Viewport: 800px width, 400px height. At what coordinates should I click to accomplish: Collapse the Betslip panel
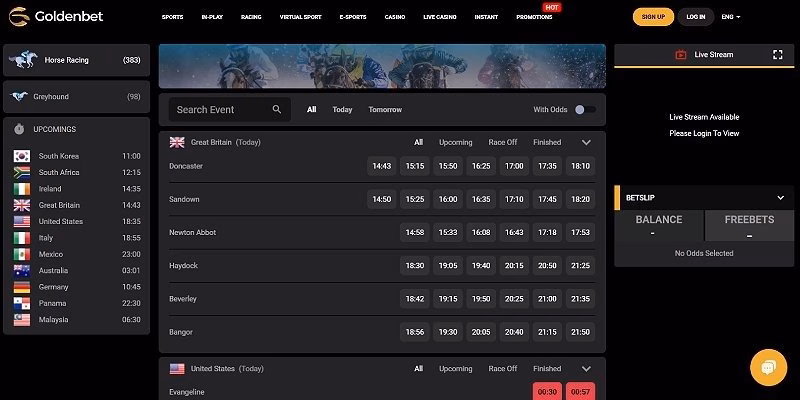[x=781, y=197]
